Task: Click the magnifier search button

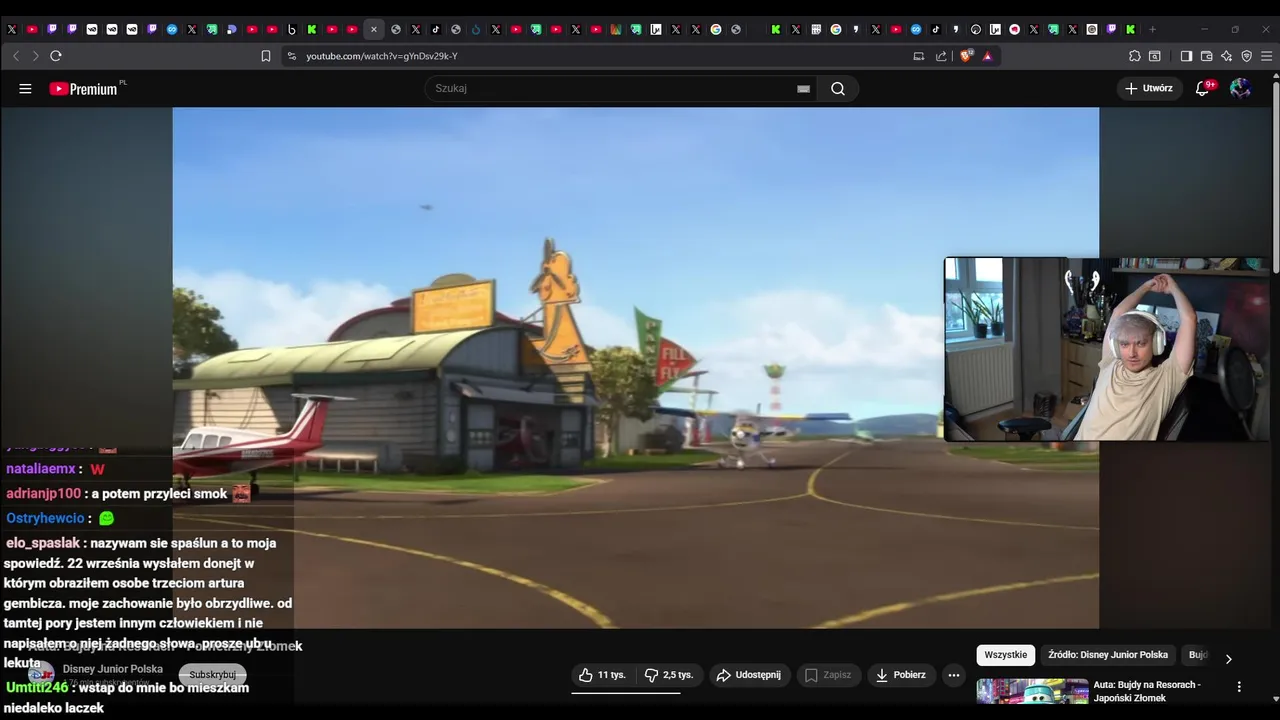Action: (x=838, y=88)
